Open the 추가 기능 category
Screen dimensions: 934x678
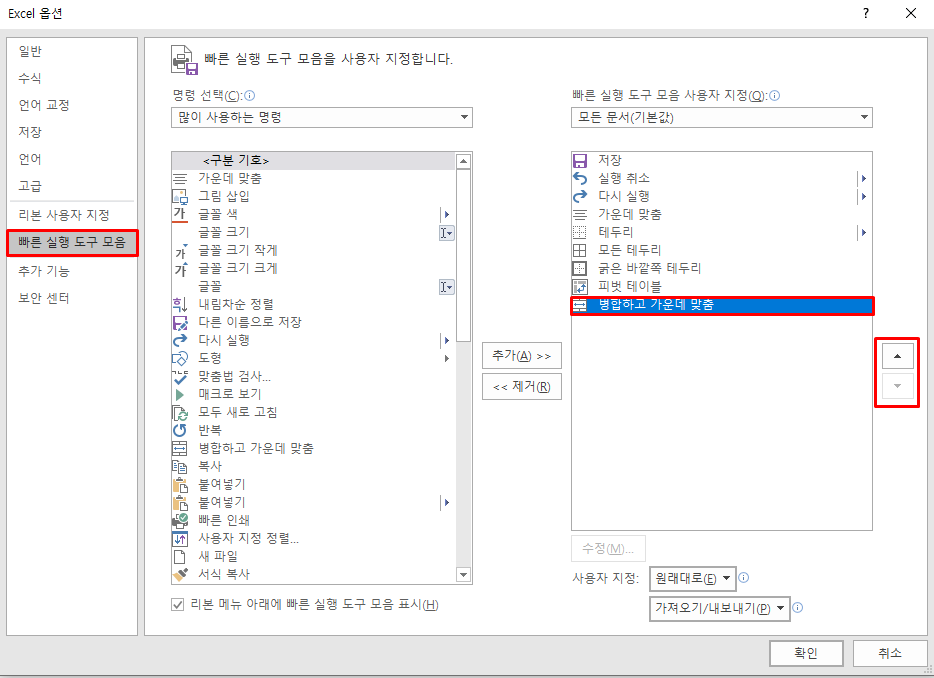click(x=43, y=271)
